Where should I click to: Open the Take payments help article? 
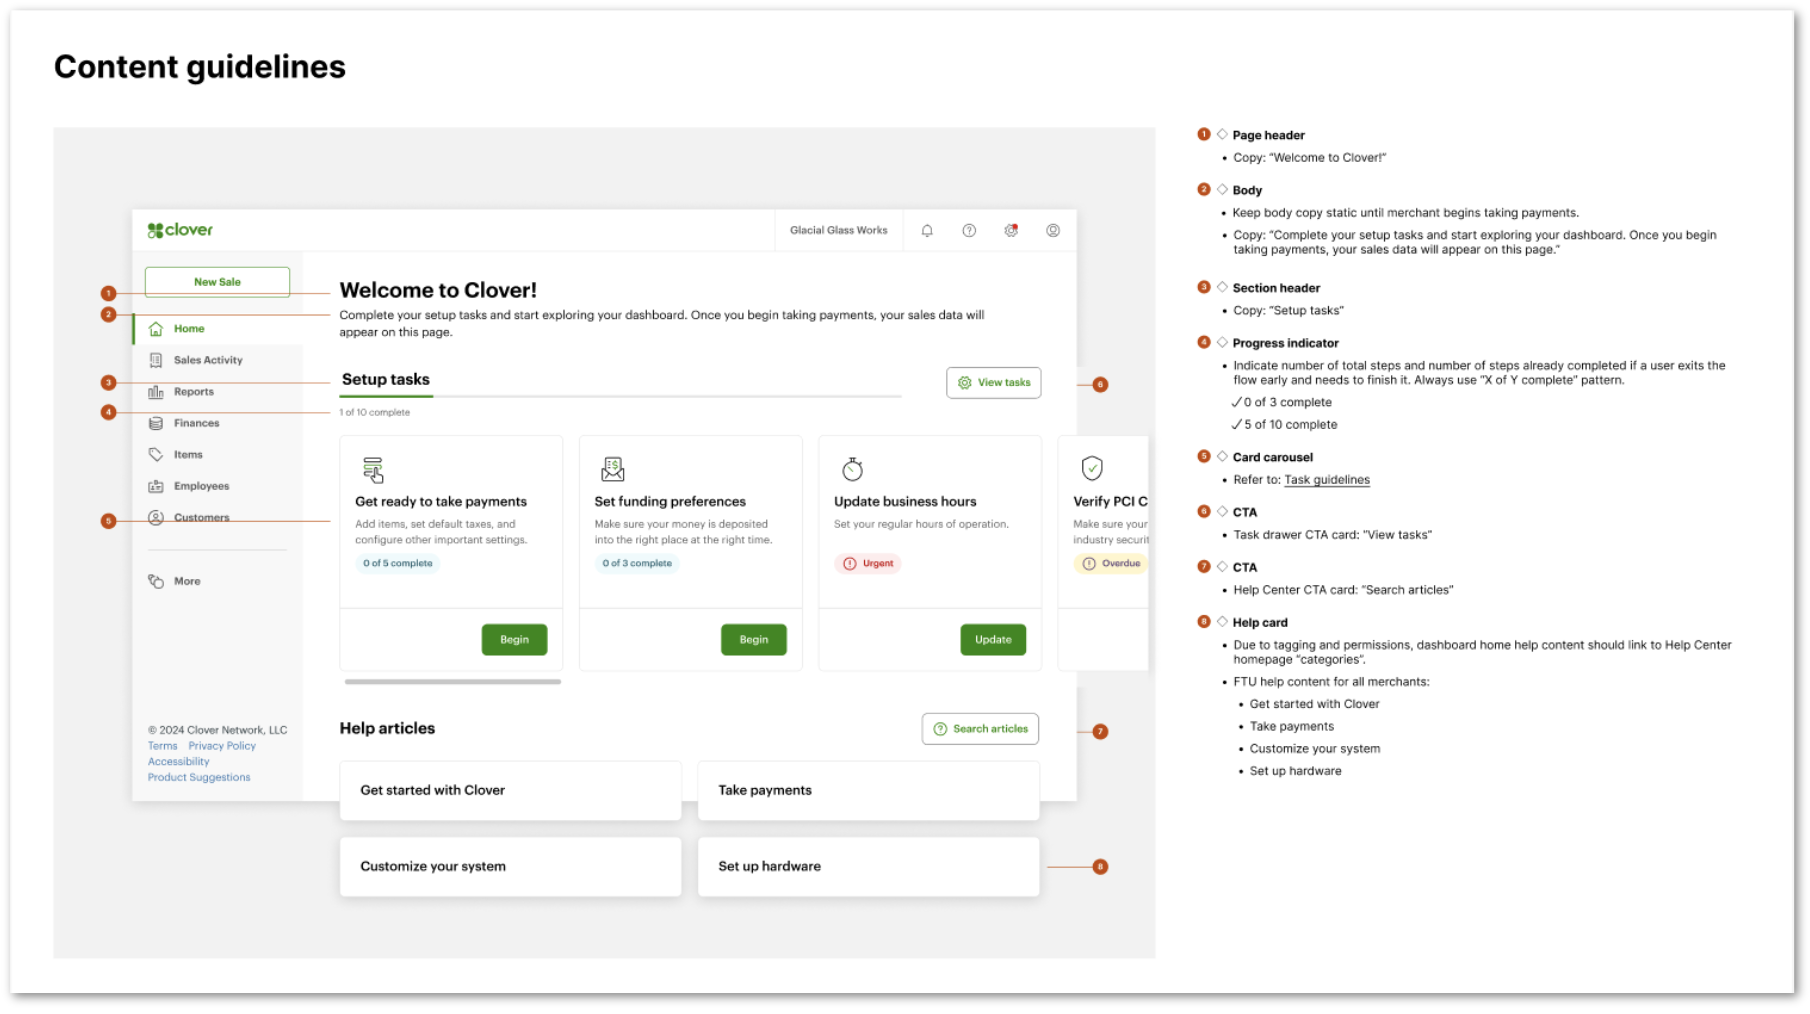pos(868,791)
